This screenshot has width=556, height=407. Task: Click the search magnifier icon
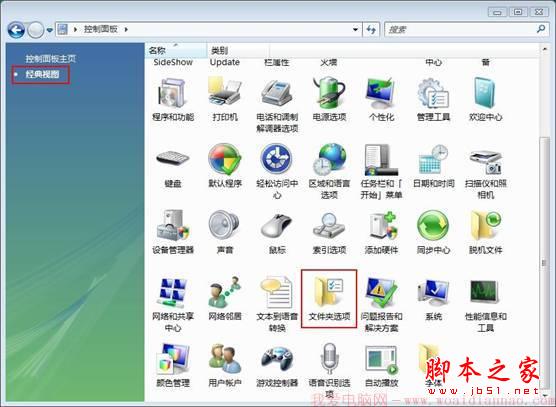tap(541, 29)
